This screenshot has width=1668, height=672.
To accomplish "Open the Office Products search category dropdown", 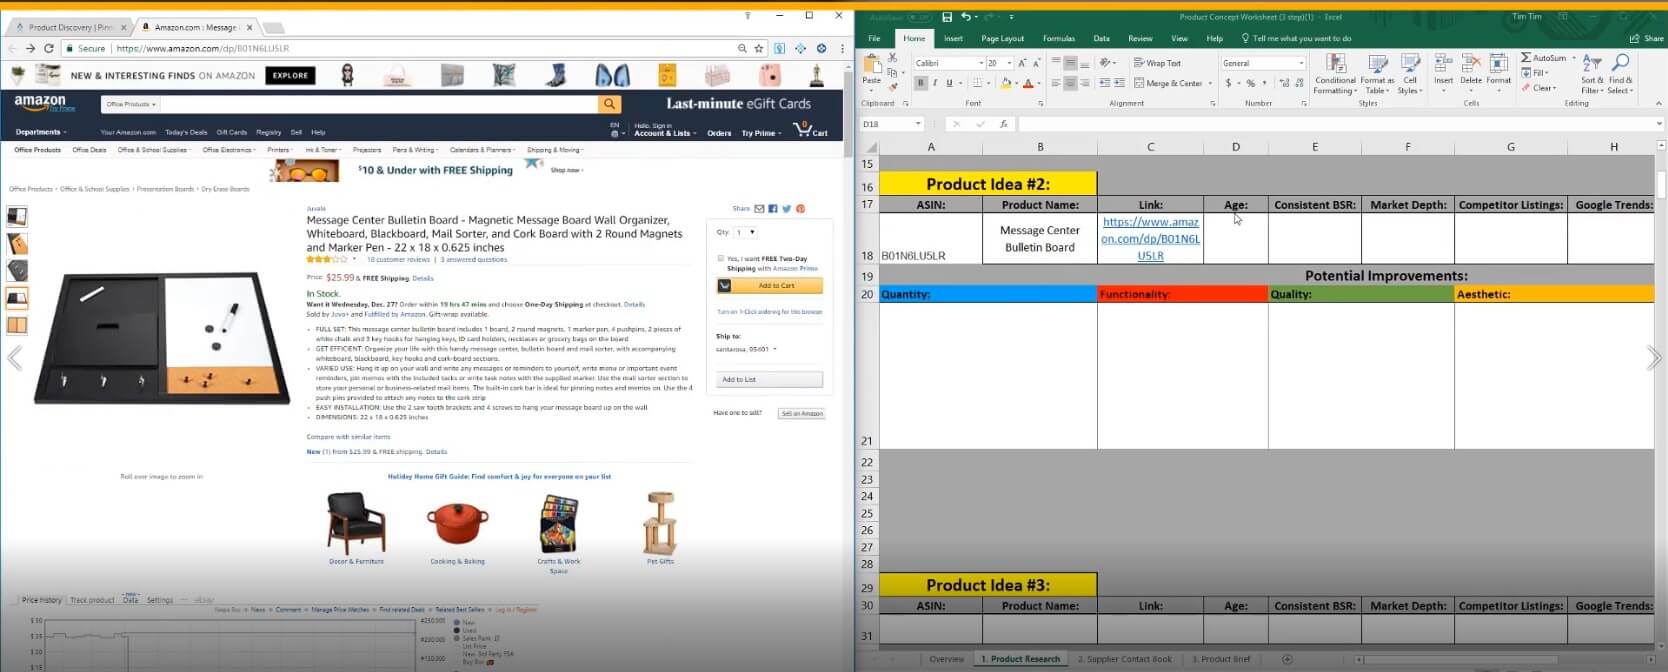I will point(130,104).
